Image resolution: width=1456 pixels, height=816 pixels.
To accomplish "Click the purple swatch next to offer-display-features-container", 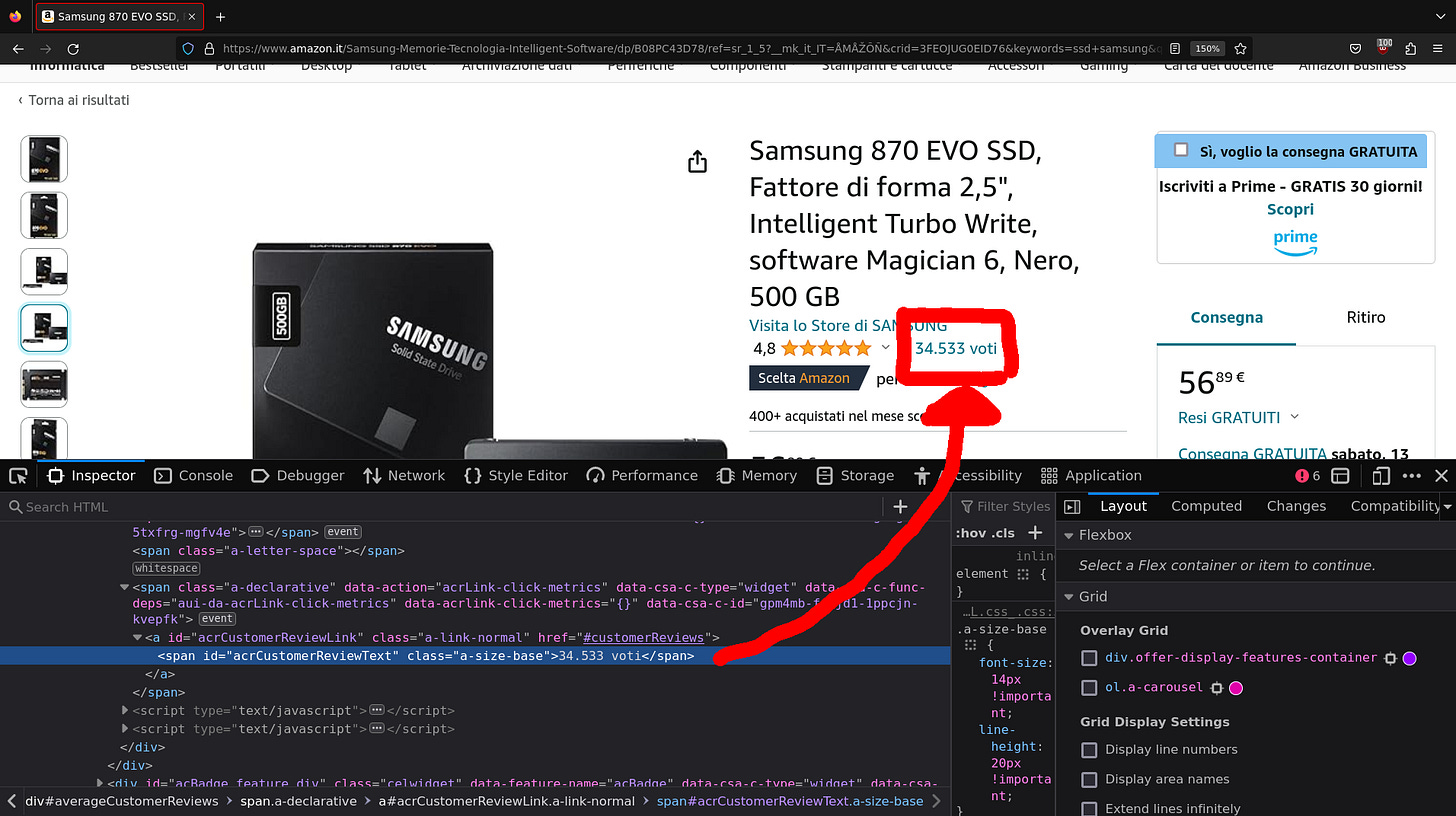I will click(1409, 658).
